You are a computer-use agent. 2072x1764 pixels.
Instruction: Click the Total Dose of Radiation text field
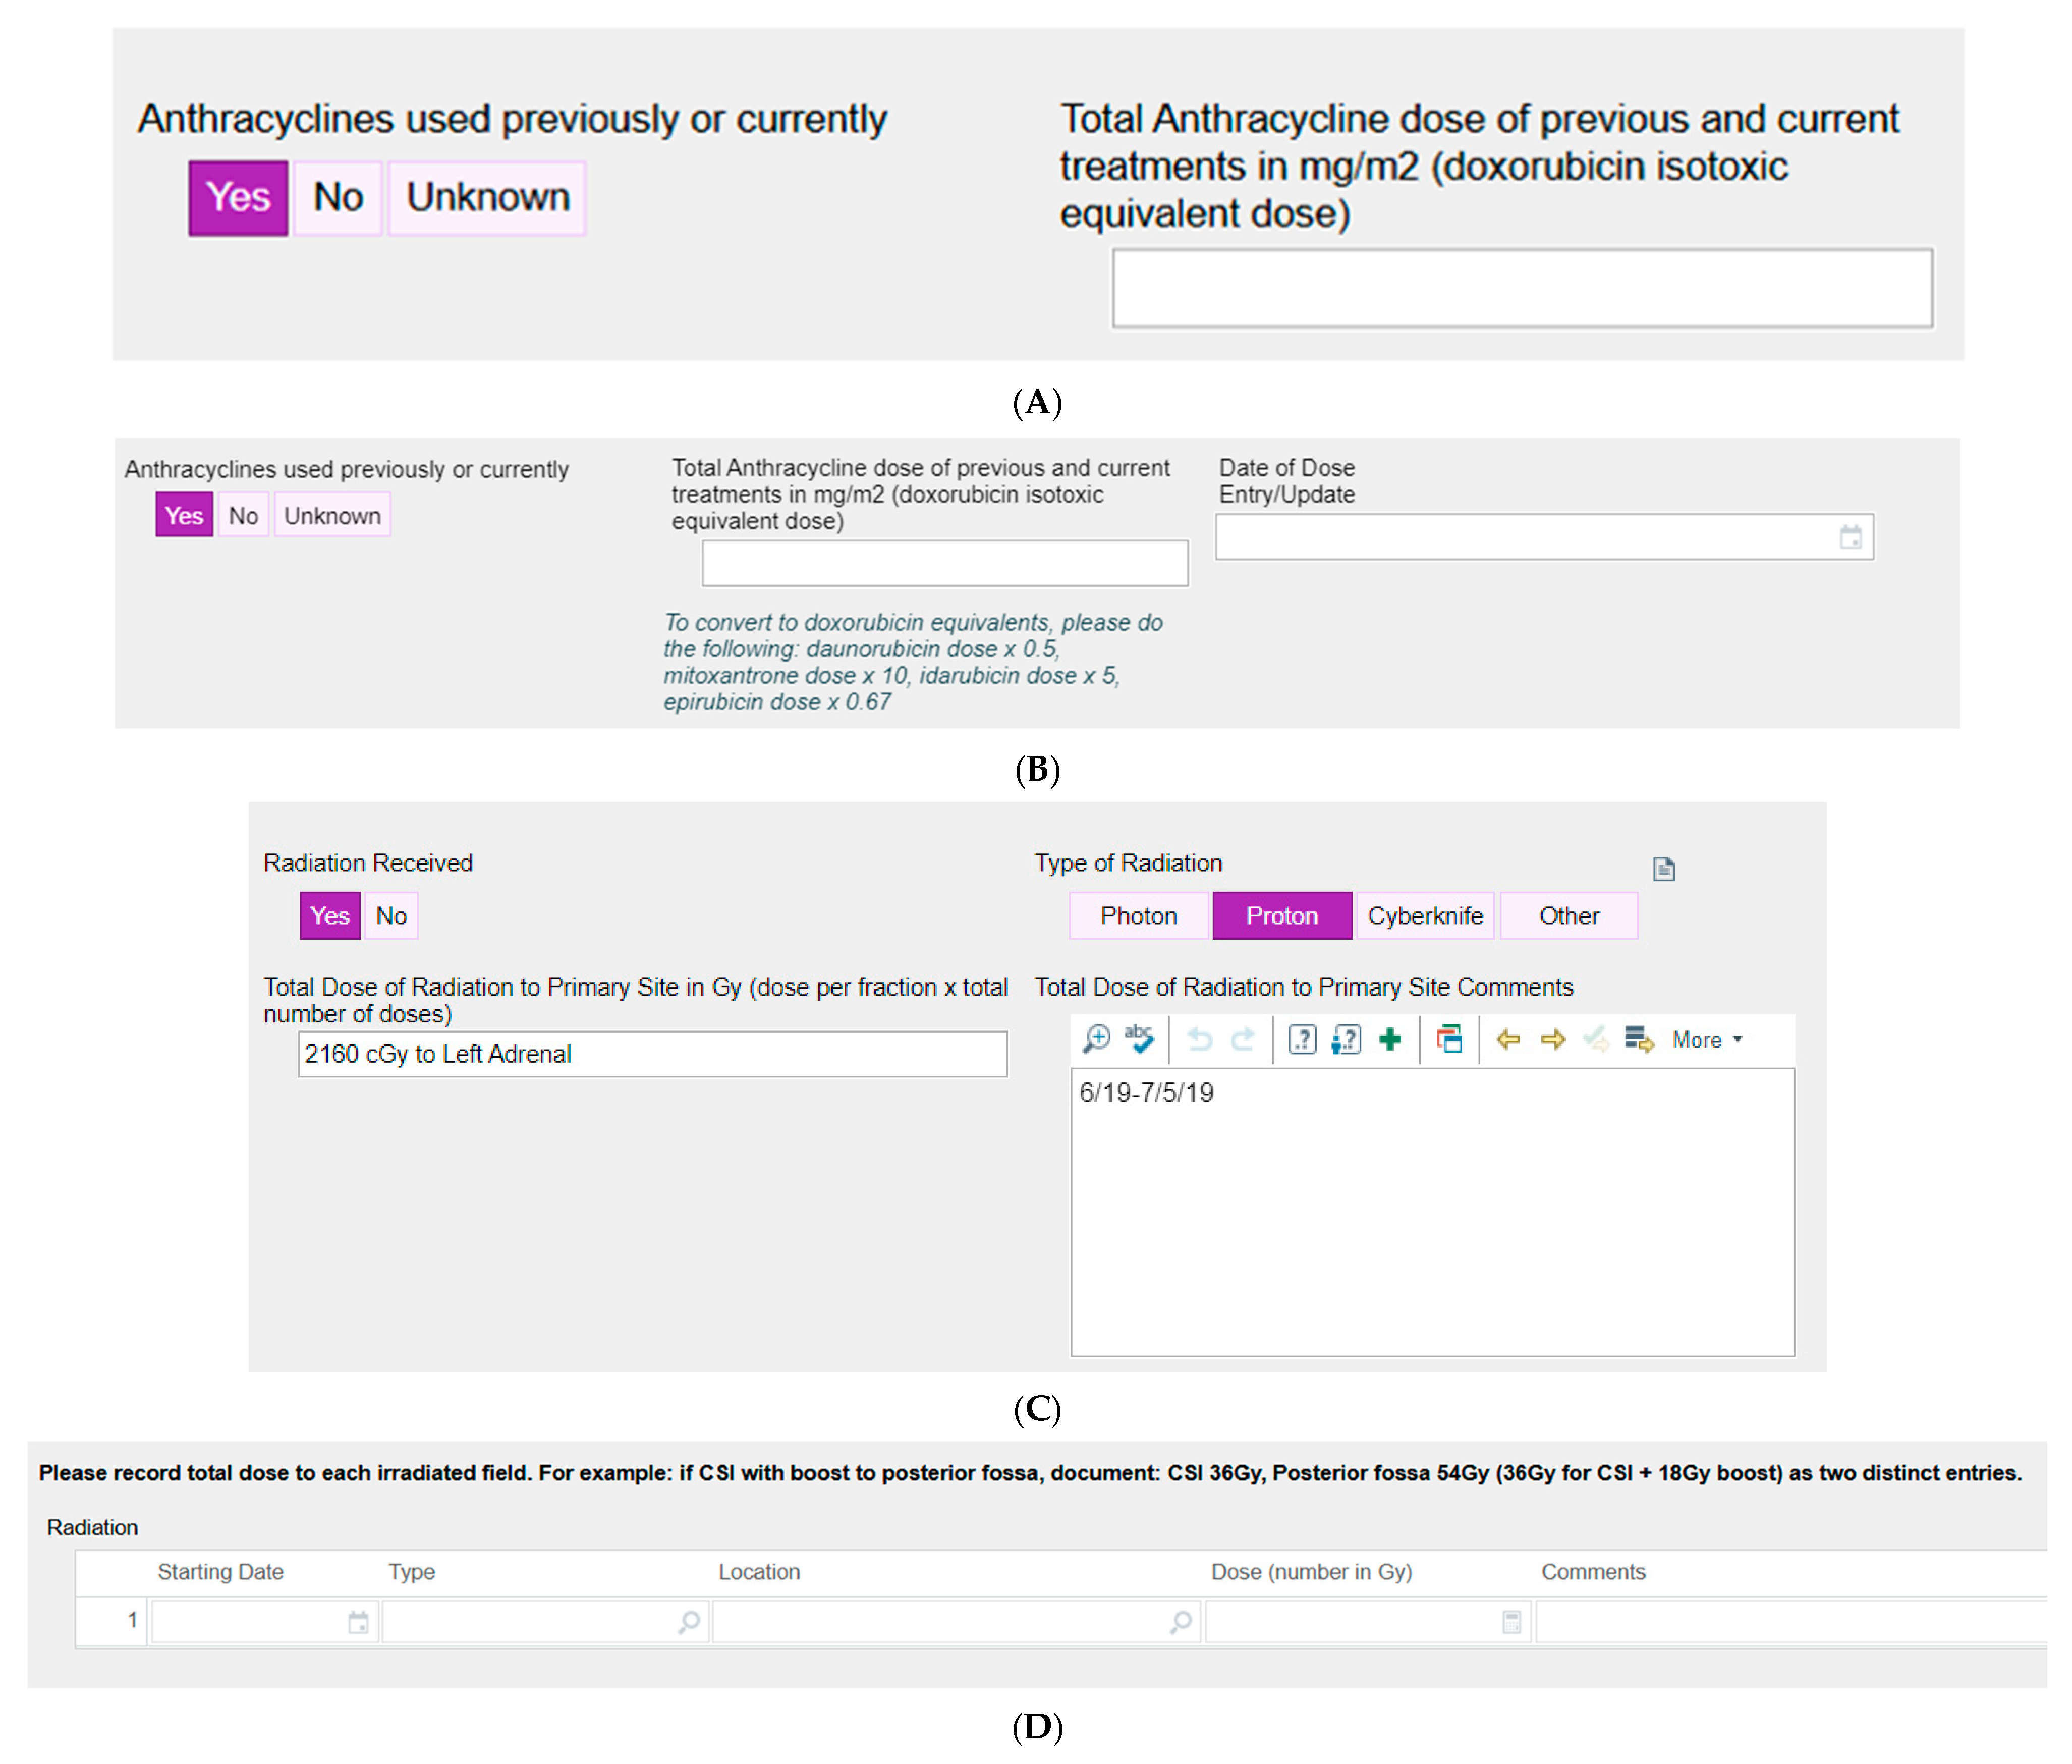(x=652, y=1054)
